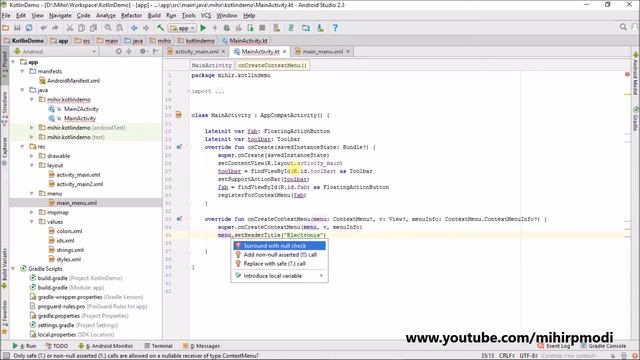Open the Build menu
This screenshot has height=360, width=640.
pyautogui.click(x=154, y=16)
